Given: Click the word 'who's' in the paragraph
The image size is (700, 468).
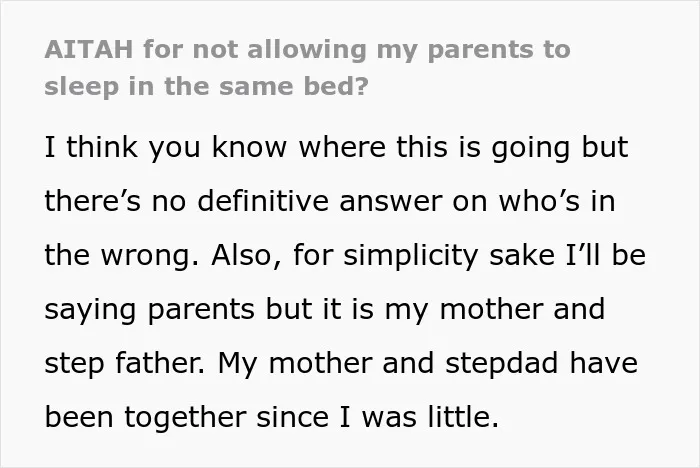Looking at the screenshot, I should [539, 201].
